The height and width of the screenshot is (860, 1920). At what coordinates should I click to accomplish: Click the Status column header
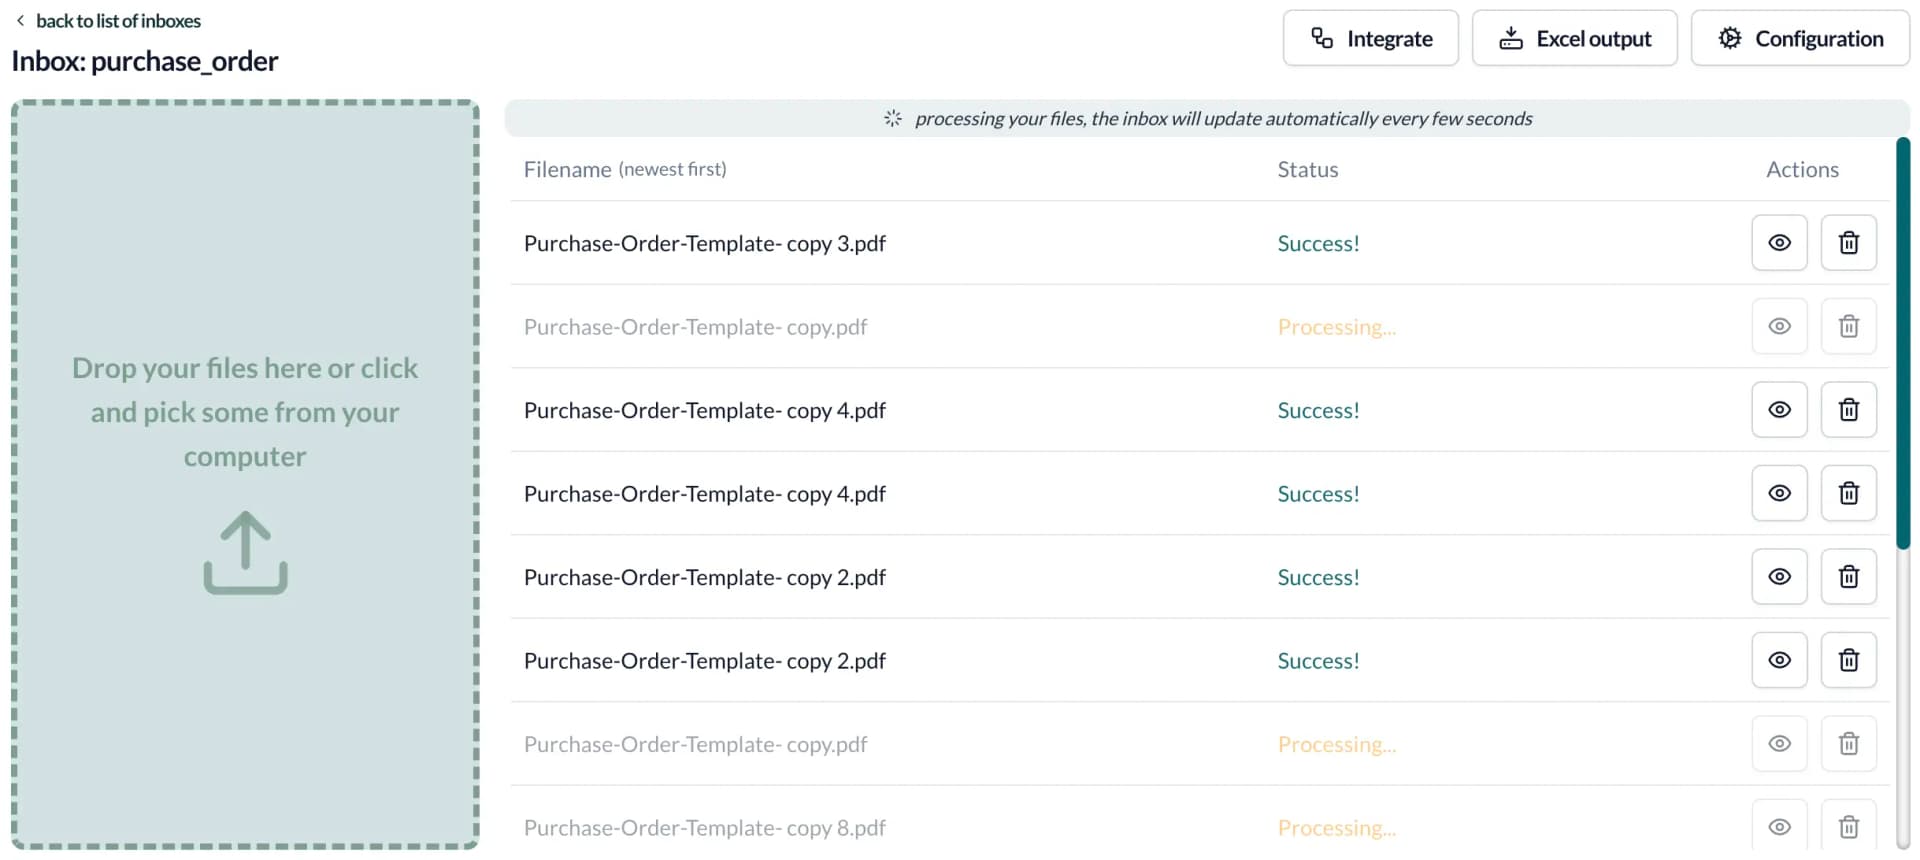click(1307, 169)
